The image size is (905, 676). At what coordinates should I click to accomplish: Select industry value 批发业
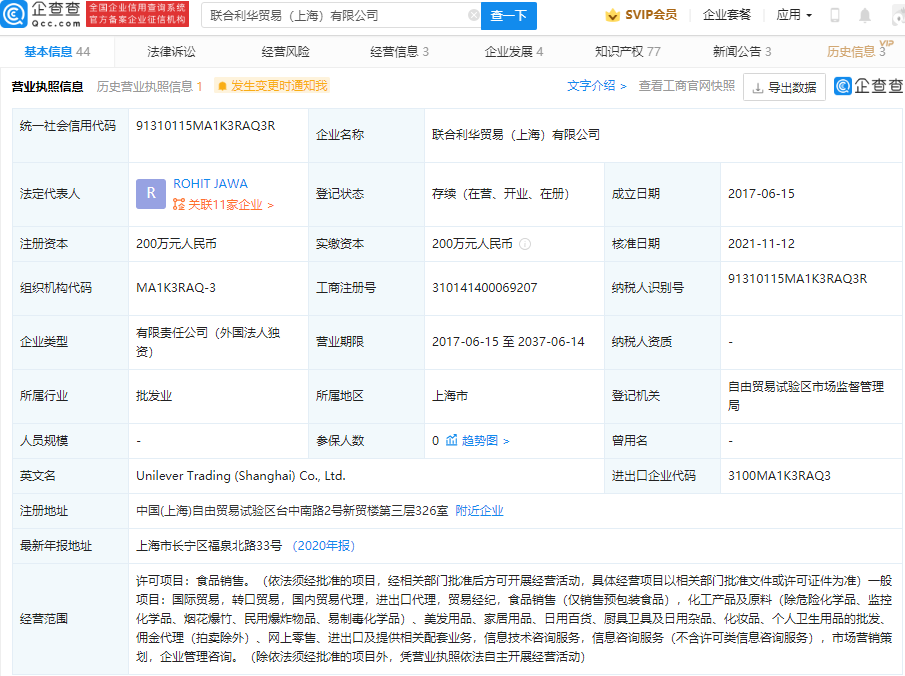pos(154,395)
